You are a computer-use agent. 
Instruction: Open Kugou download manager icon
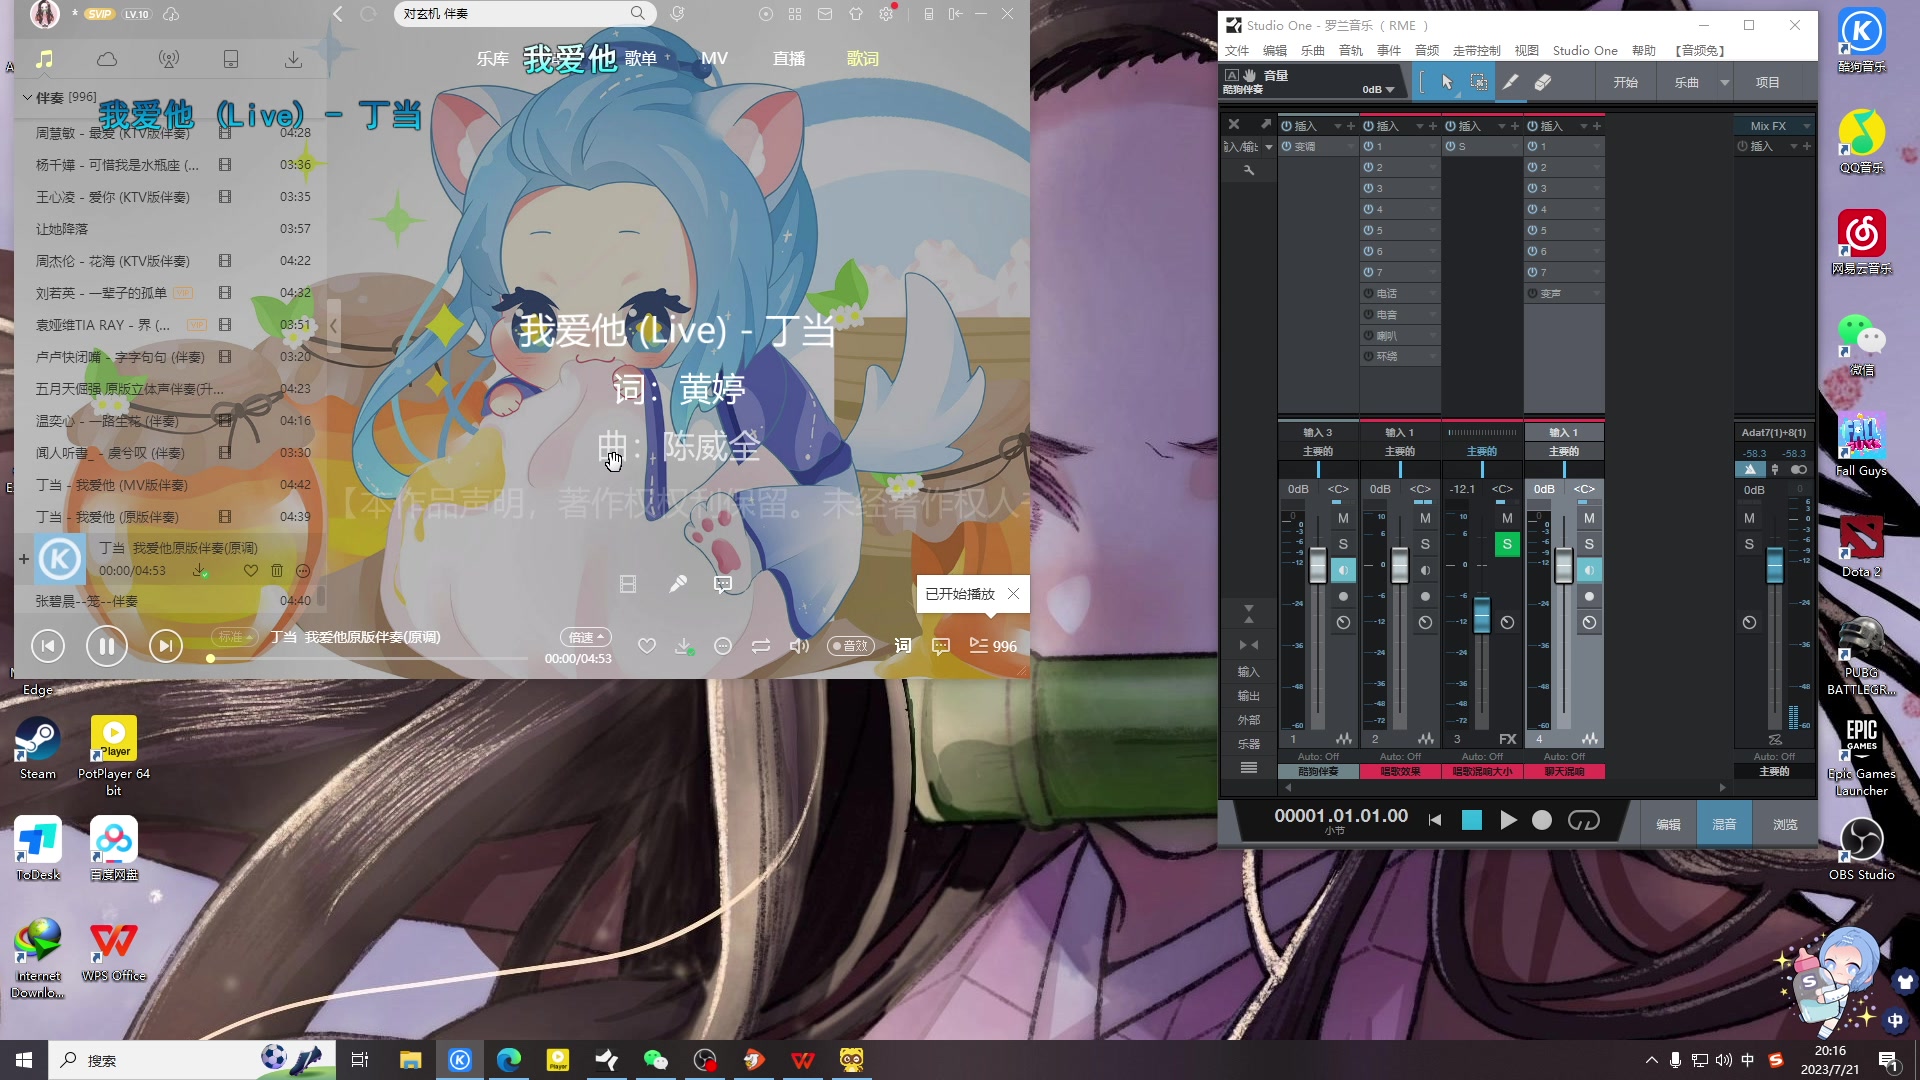[293, 59]
